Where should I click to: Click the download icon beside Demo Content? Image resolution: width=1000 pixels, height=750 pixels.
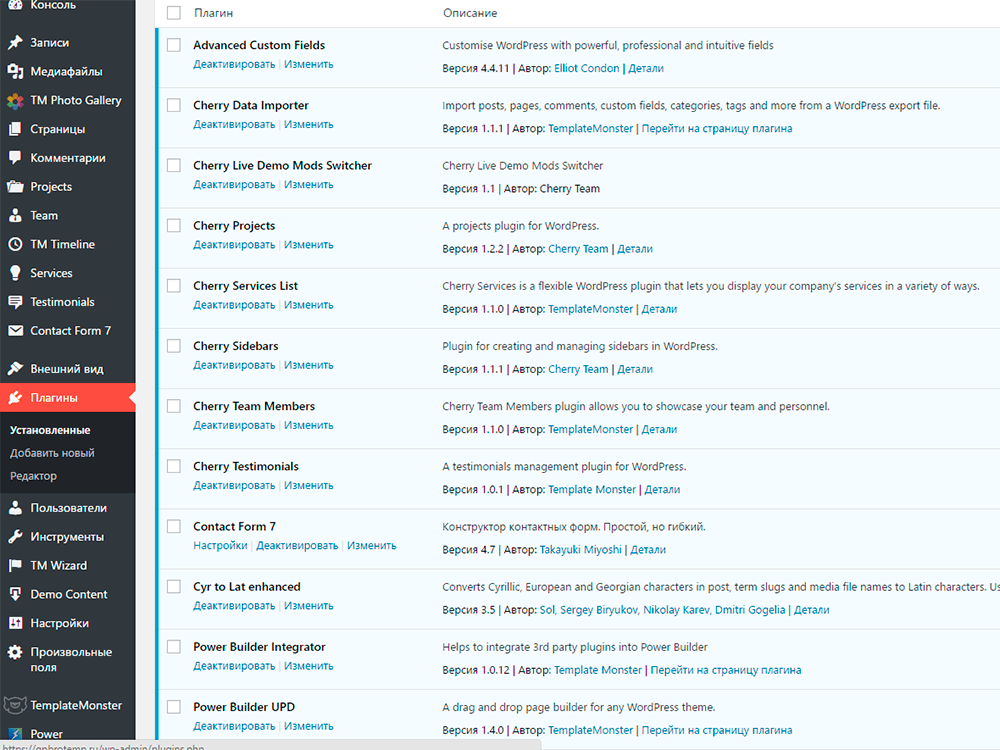pyautogui.click(x=15, y=594)
